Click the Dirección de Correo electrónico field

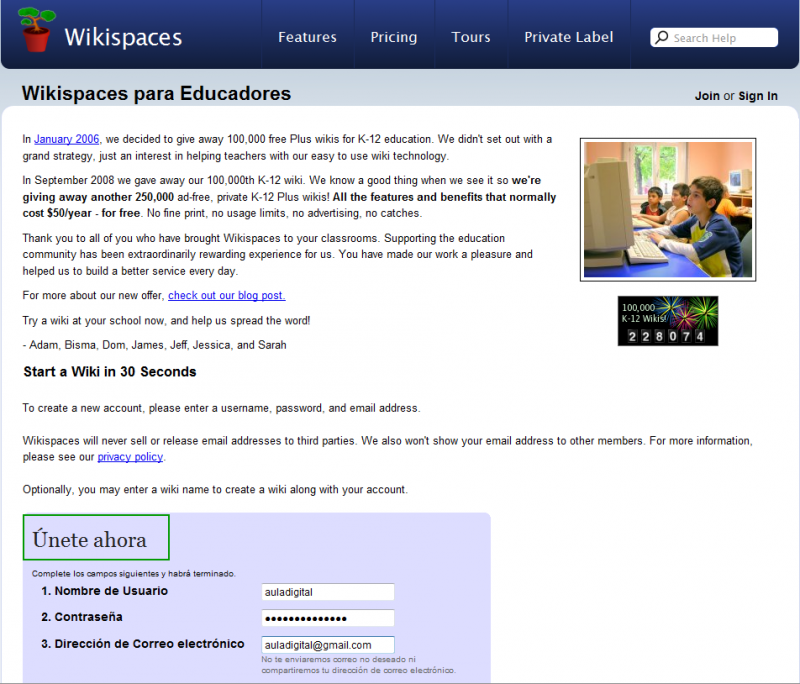point(328,645)
